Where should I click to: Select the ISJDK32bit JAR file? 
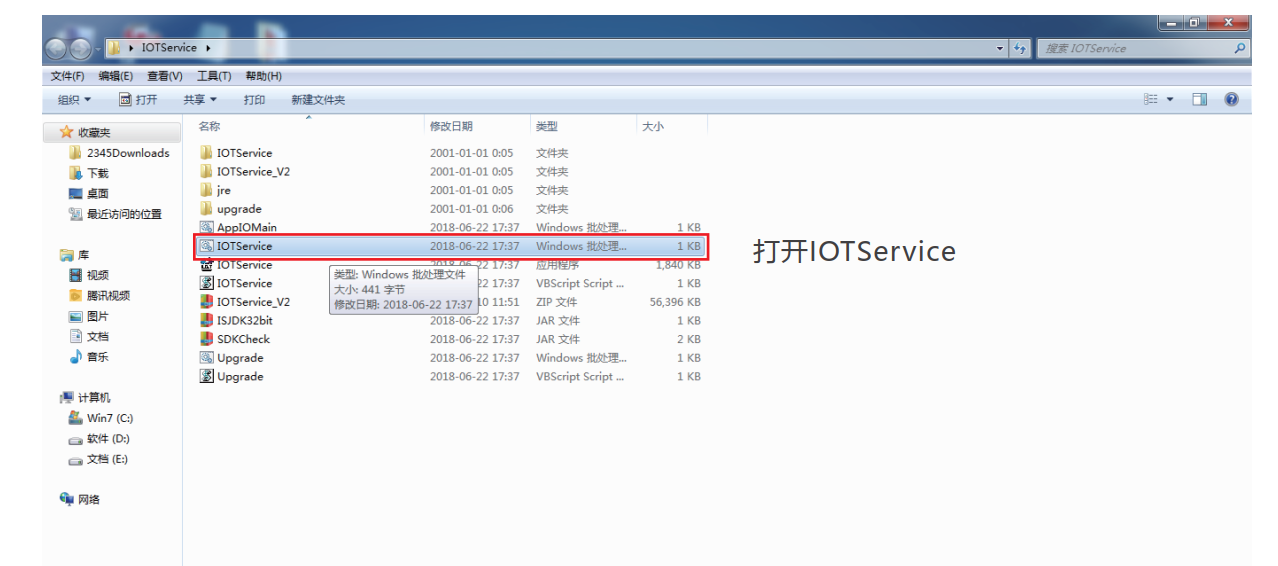pos(236,320)
